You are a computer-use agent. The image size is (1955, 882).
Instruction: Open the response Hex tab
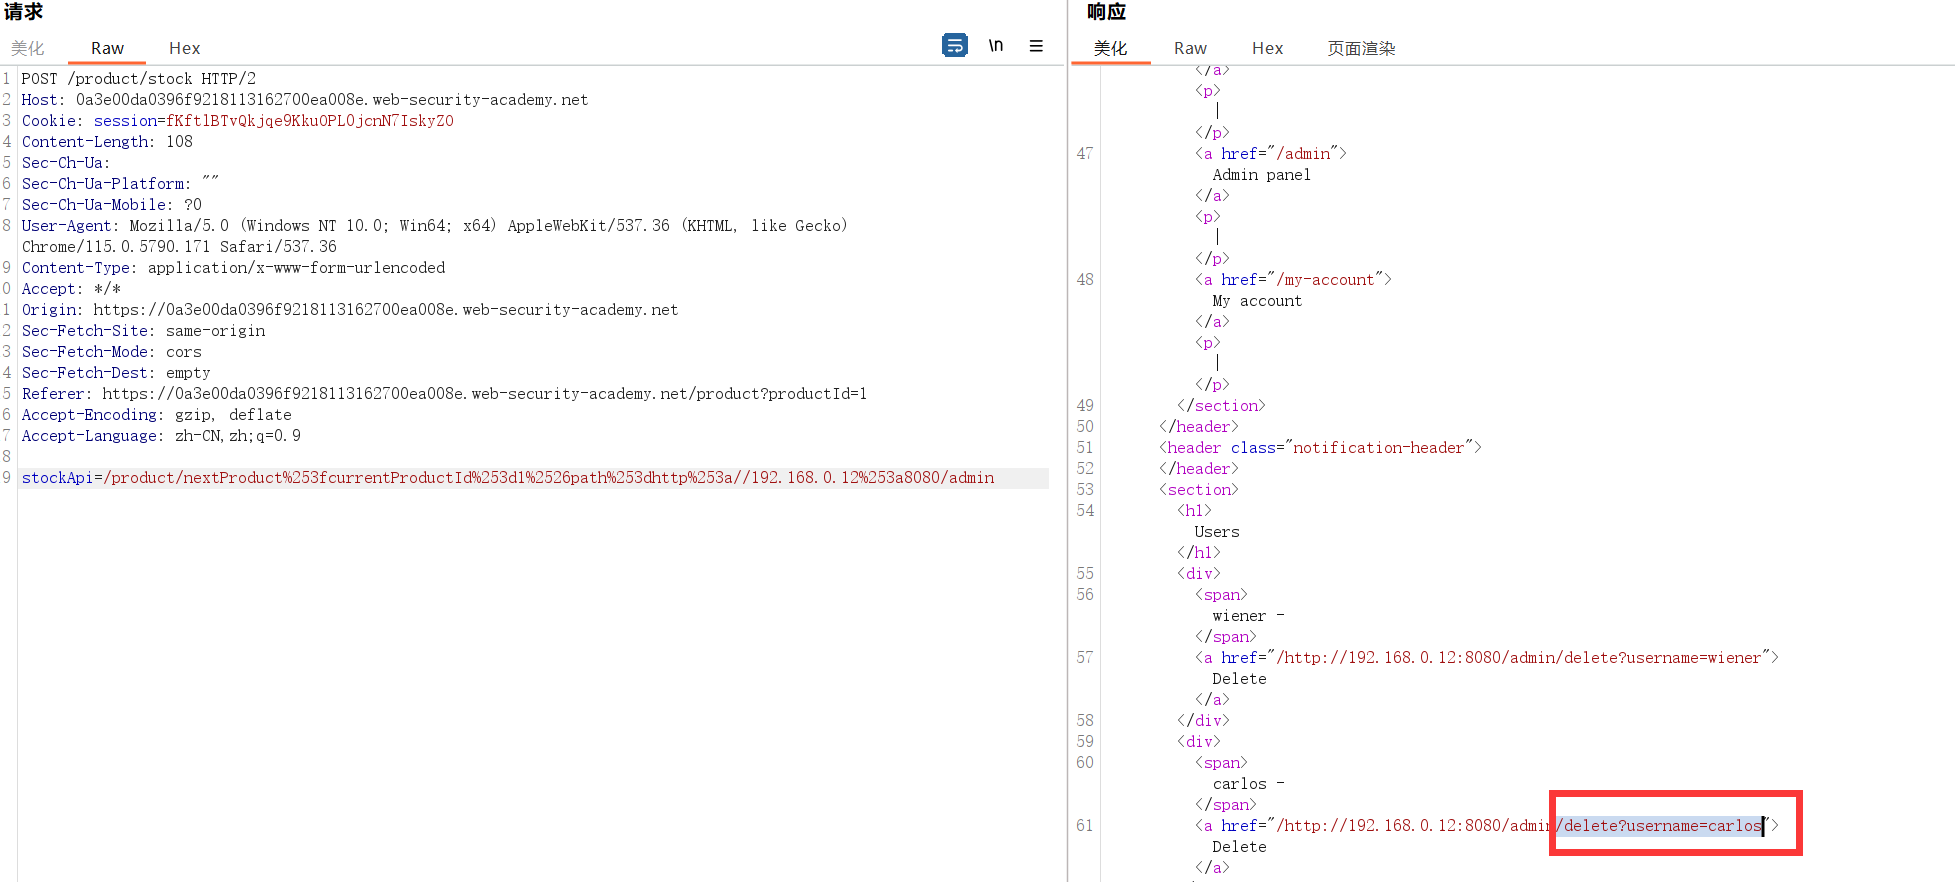[1267, 48]
